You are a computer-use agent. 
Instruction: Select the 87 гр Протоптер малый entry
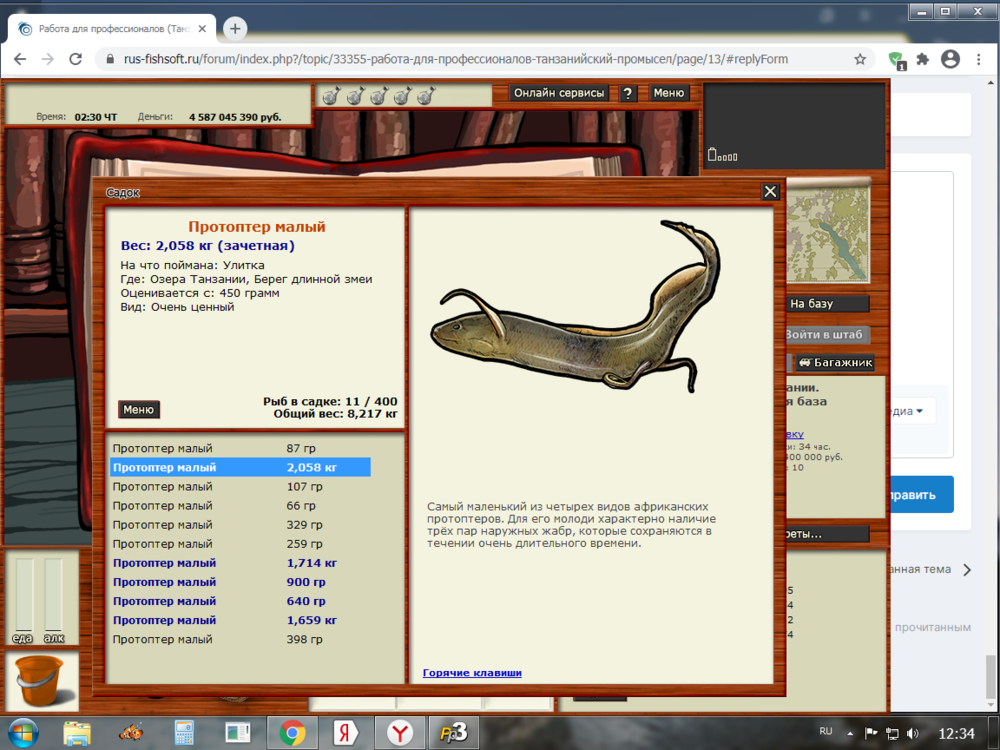coord(240,448)
